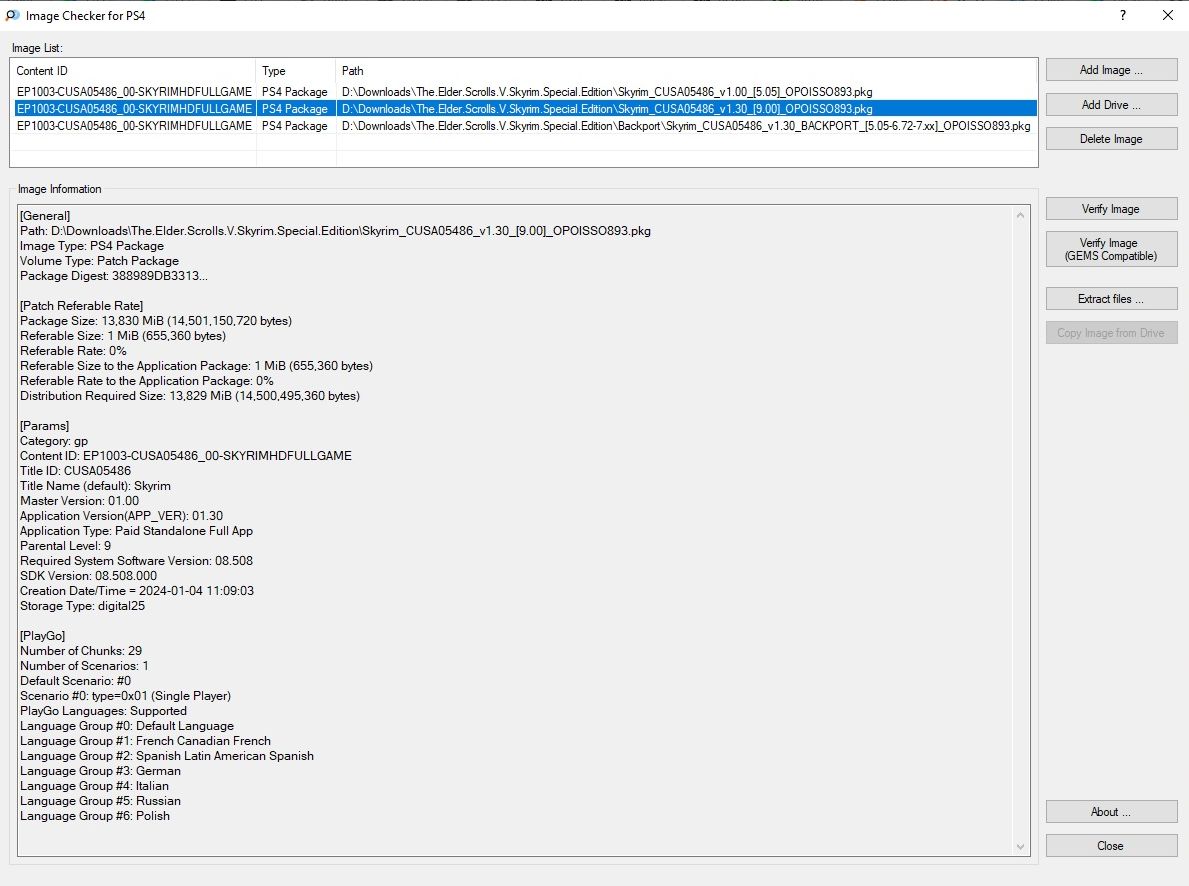Viewport: 1189px width, 886px height.
Task: Click the Copy Image from Drive button
Action: [x=1111, y=333]
